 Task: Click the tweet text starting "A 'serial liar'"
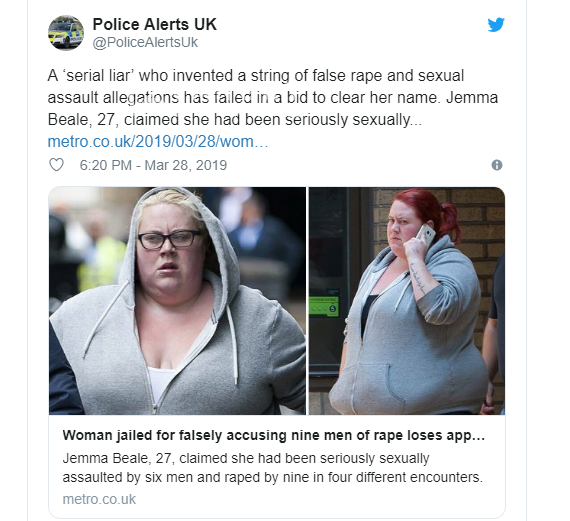273,98
